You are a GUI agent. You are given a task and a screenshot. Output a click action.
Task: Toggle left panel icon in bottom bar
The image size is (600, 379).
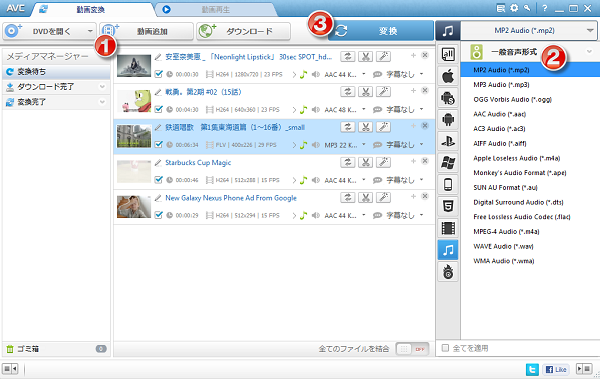coord(10,369)
